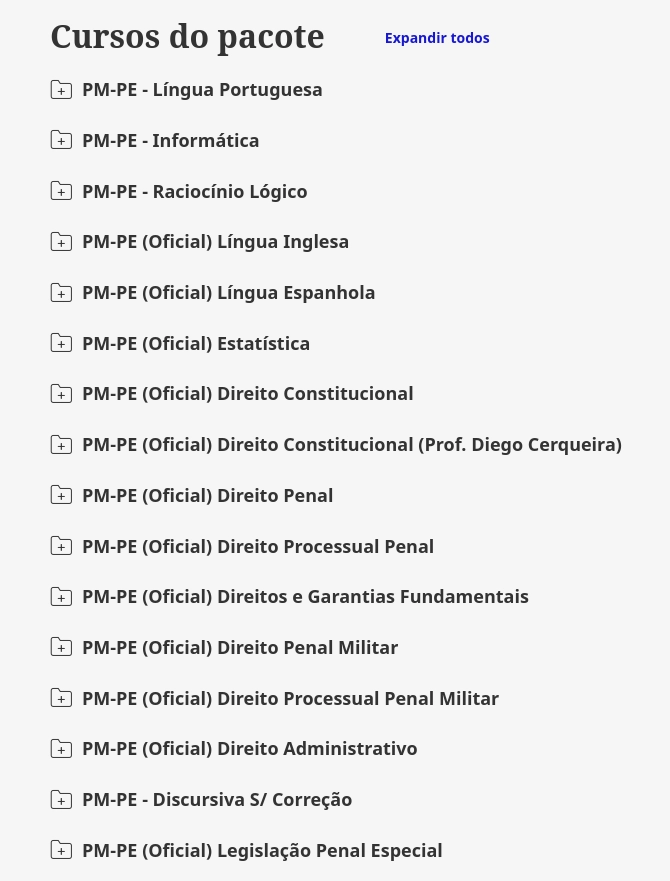Viewport: 670px width, 881px height.
Task: Click folder icon beside Língua Espanhola
Action: (61, 293)
